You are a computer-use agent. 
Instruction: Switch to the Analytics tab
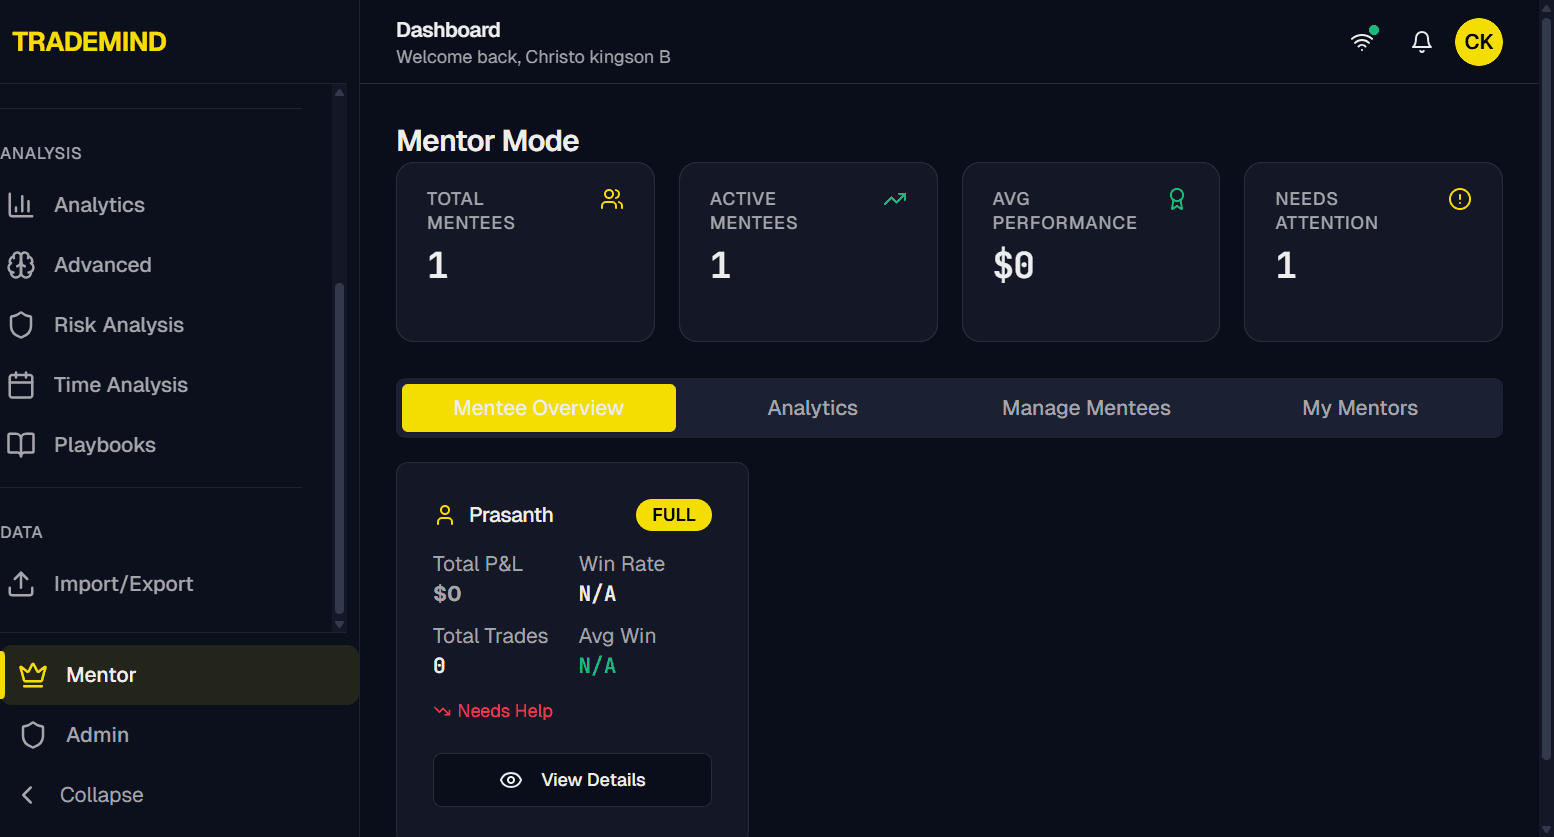point(813,408)
